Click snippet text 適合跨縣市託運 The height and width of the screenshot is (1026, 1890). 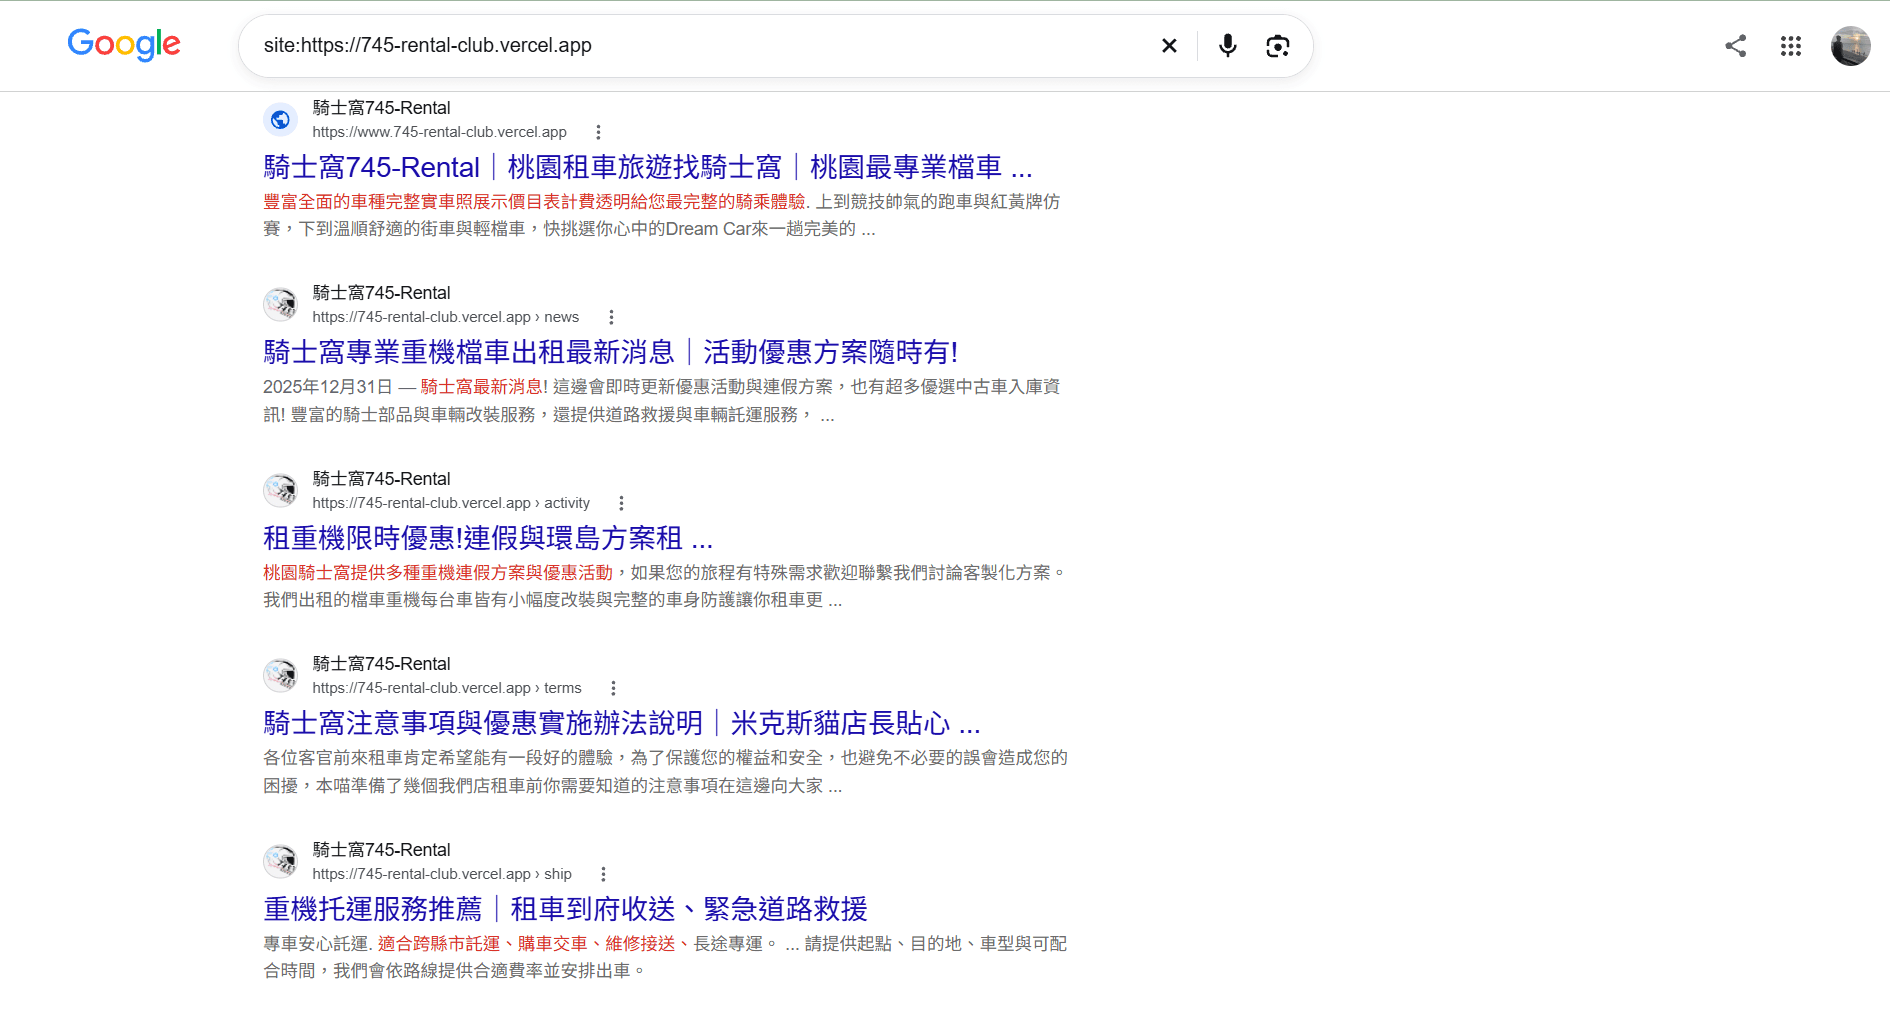439,944
